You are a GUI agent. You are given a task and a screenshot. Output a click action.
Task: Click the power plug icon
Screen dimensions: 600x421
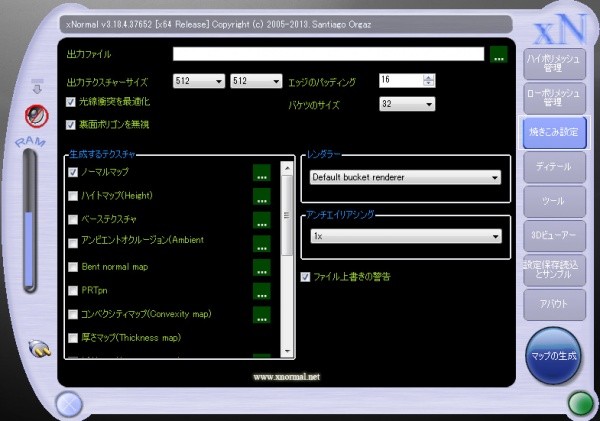click(40, 349)
